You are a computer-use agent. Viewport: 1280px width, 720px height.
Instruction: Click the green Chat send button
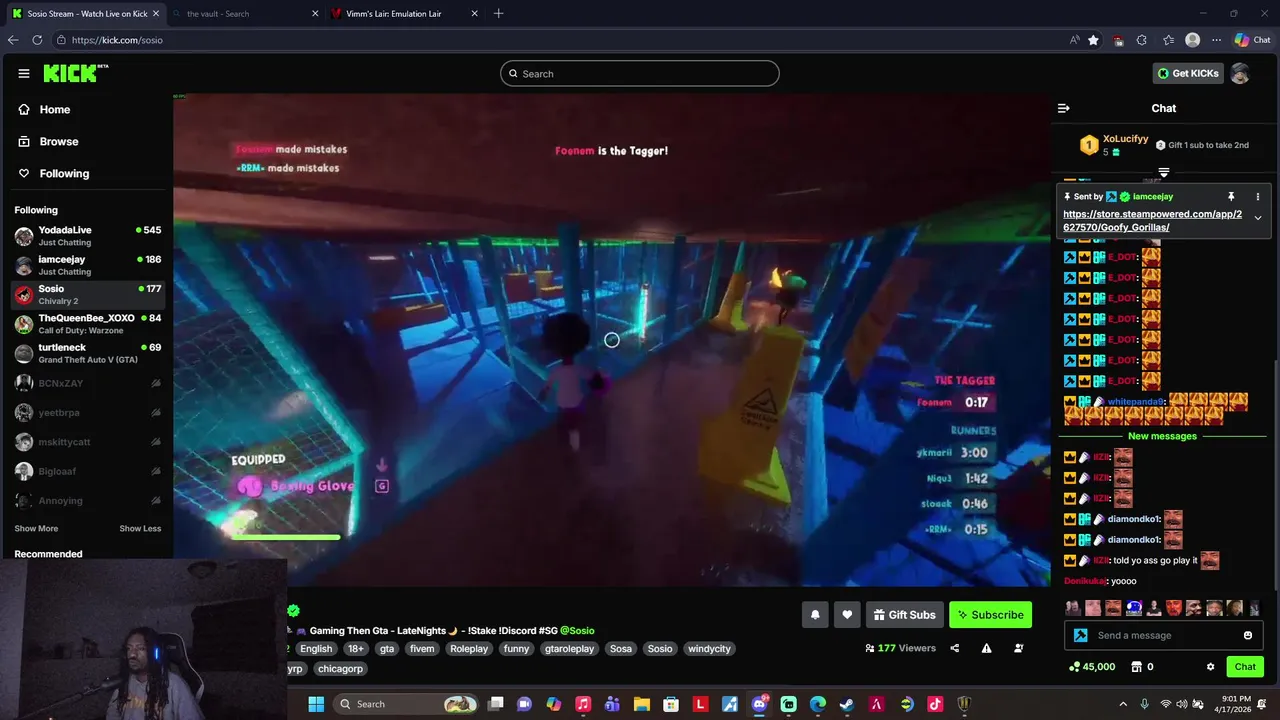pyautogui.click(x=1245, y=667)
